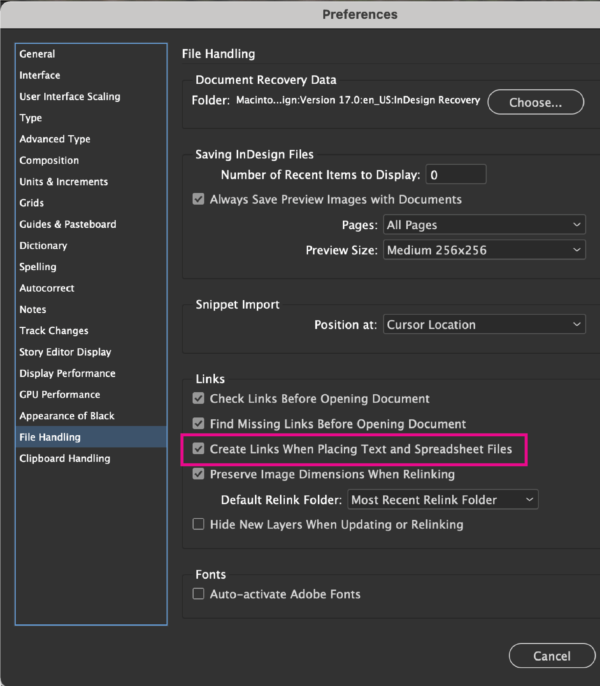This screenshot has height=686, width=600.
Task: Click Choose button for recovery folder
Action: [535, 102]
